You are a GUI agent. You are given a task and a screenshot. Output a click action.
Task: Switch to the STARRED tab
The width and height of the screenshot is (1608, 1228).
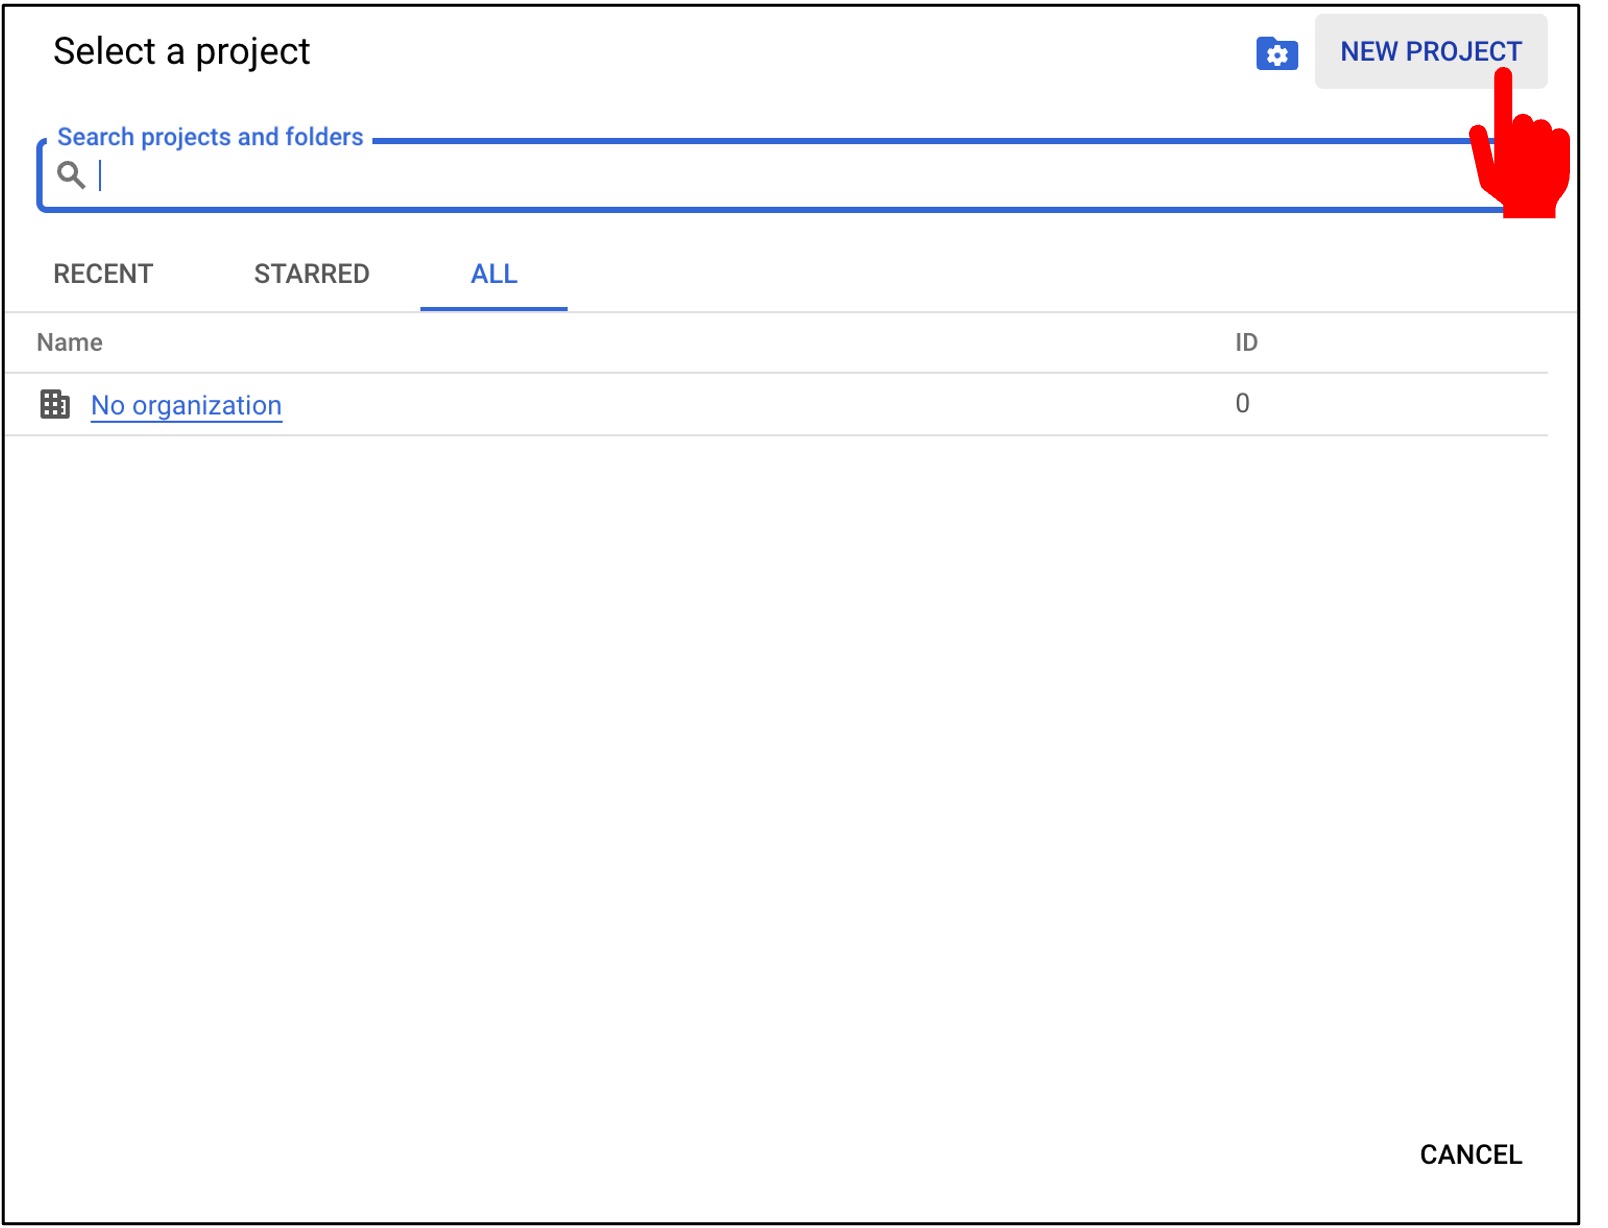click(x=311, y=274)
